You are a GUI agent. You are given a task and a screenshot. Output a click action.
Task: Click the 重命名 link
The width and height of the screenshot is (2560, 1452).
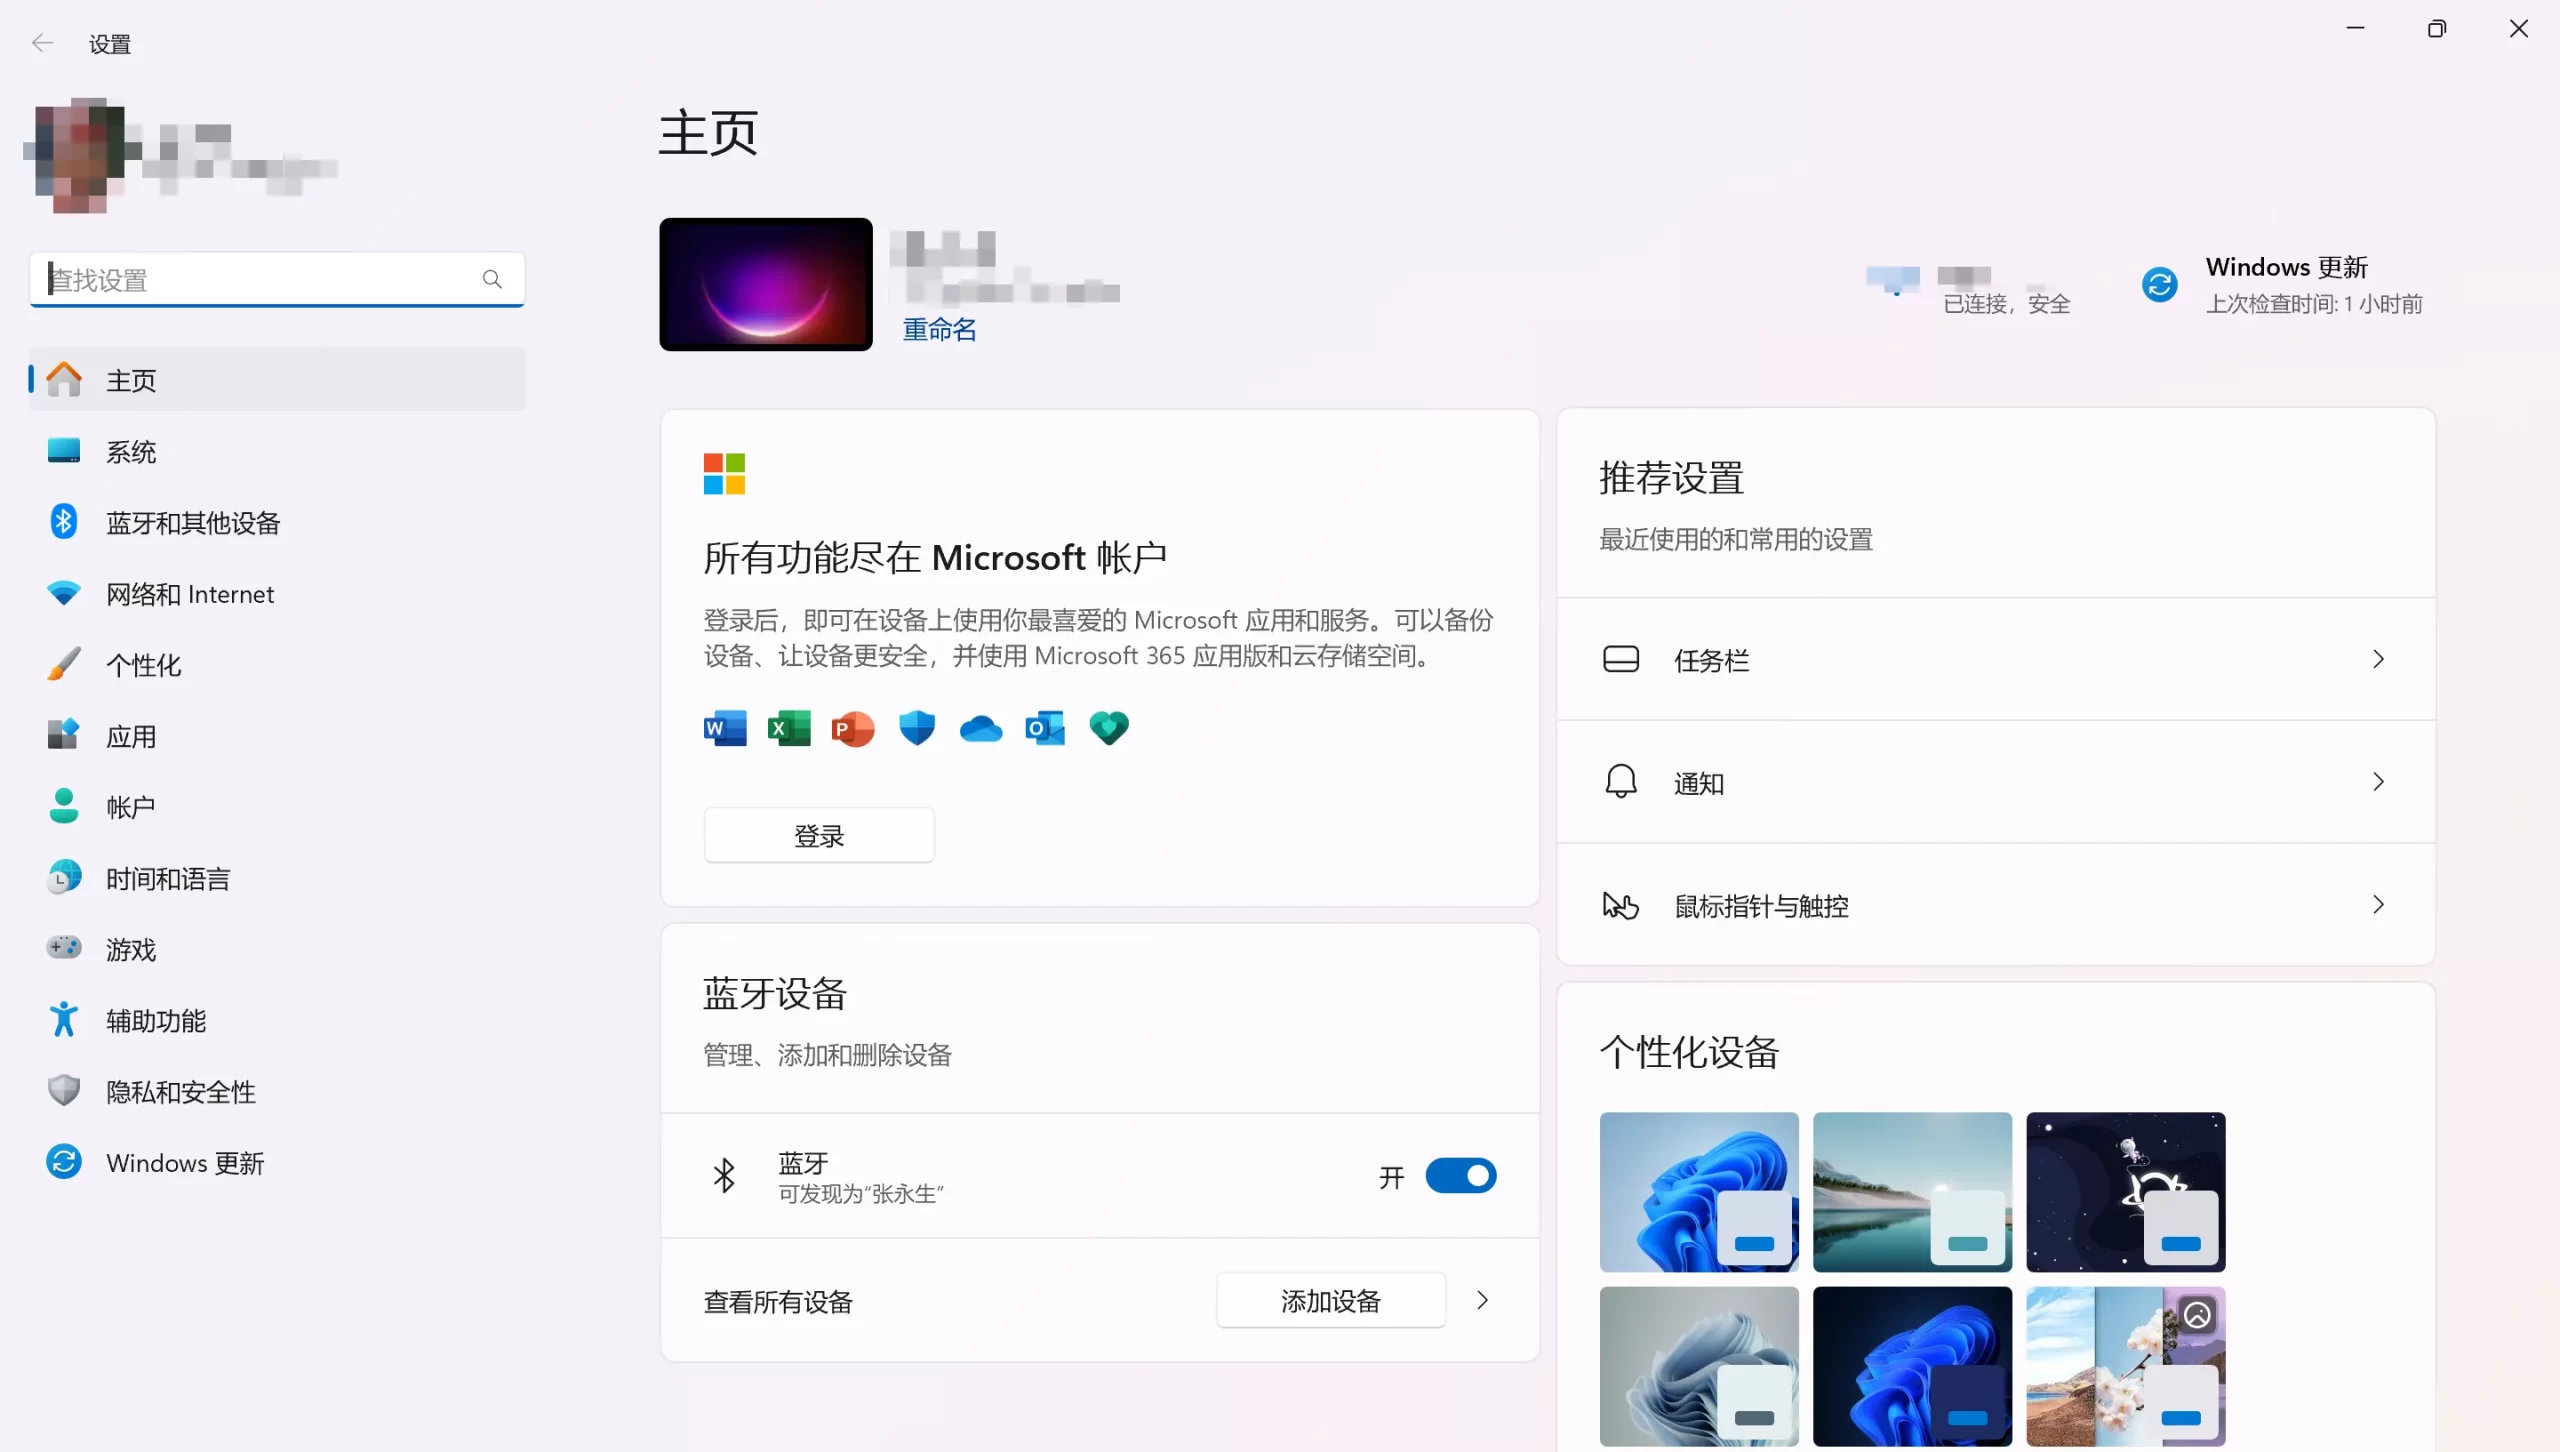click(939, 329)
